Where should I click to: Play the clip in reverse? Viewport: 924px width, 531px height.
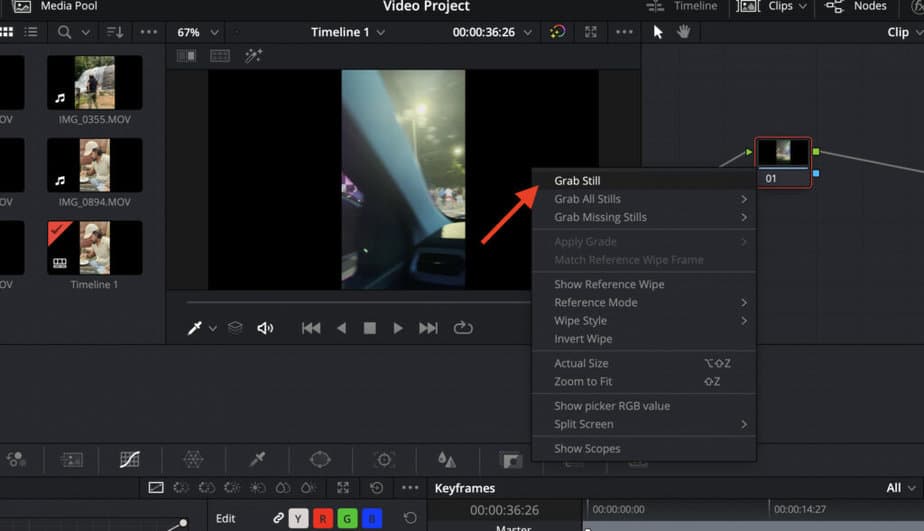pos(341,328)
